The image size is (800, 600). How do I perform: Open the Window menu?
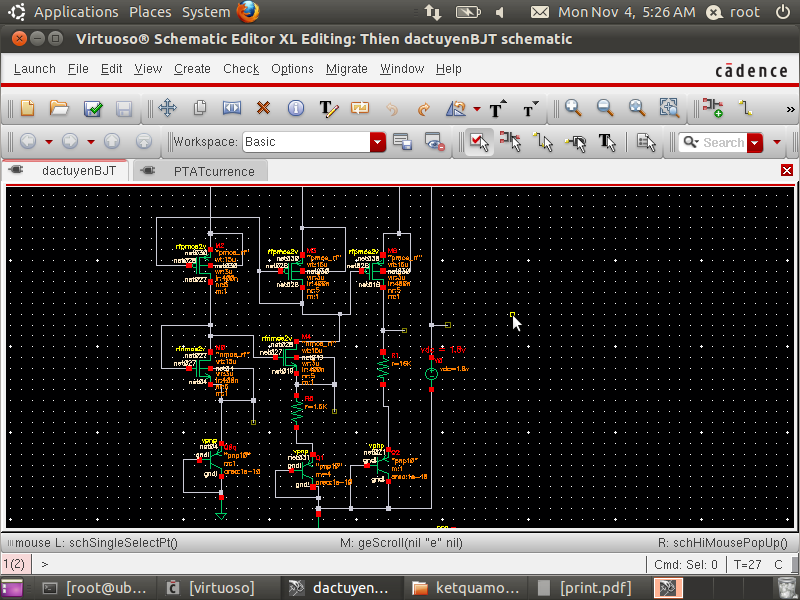click(402, 69)
